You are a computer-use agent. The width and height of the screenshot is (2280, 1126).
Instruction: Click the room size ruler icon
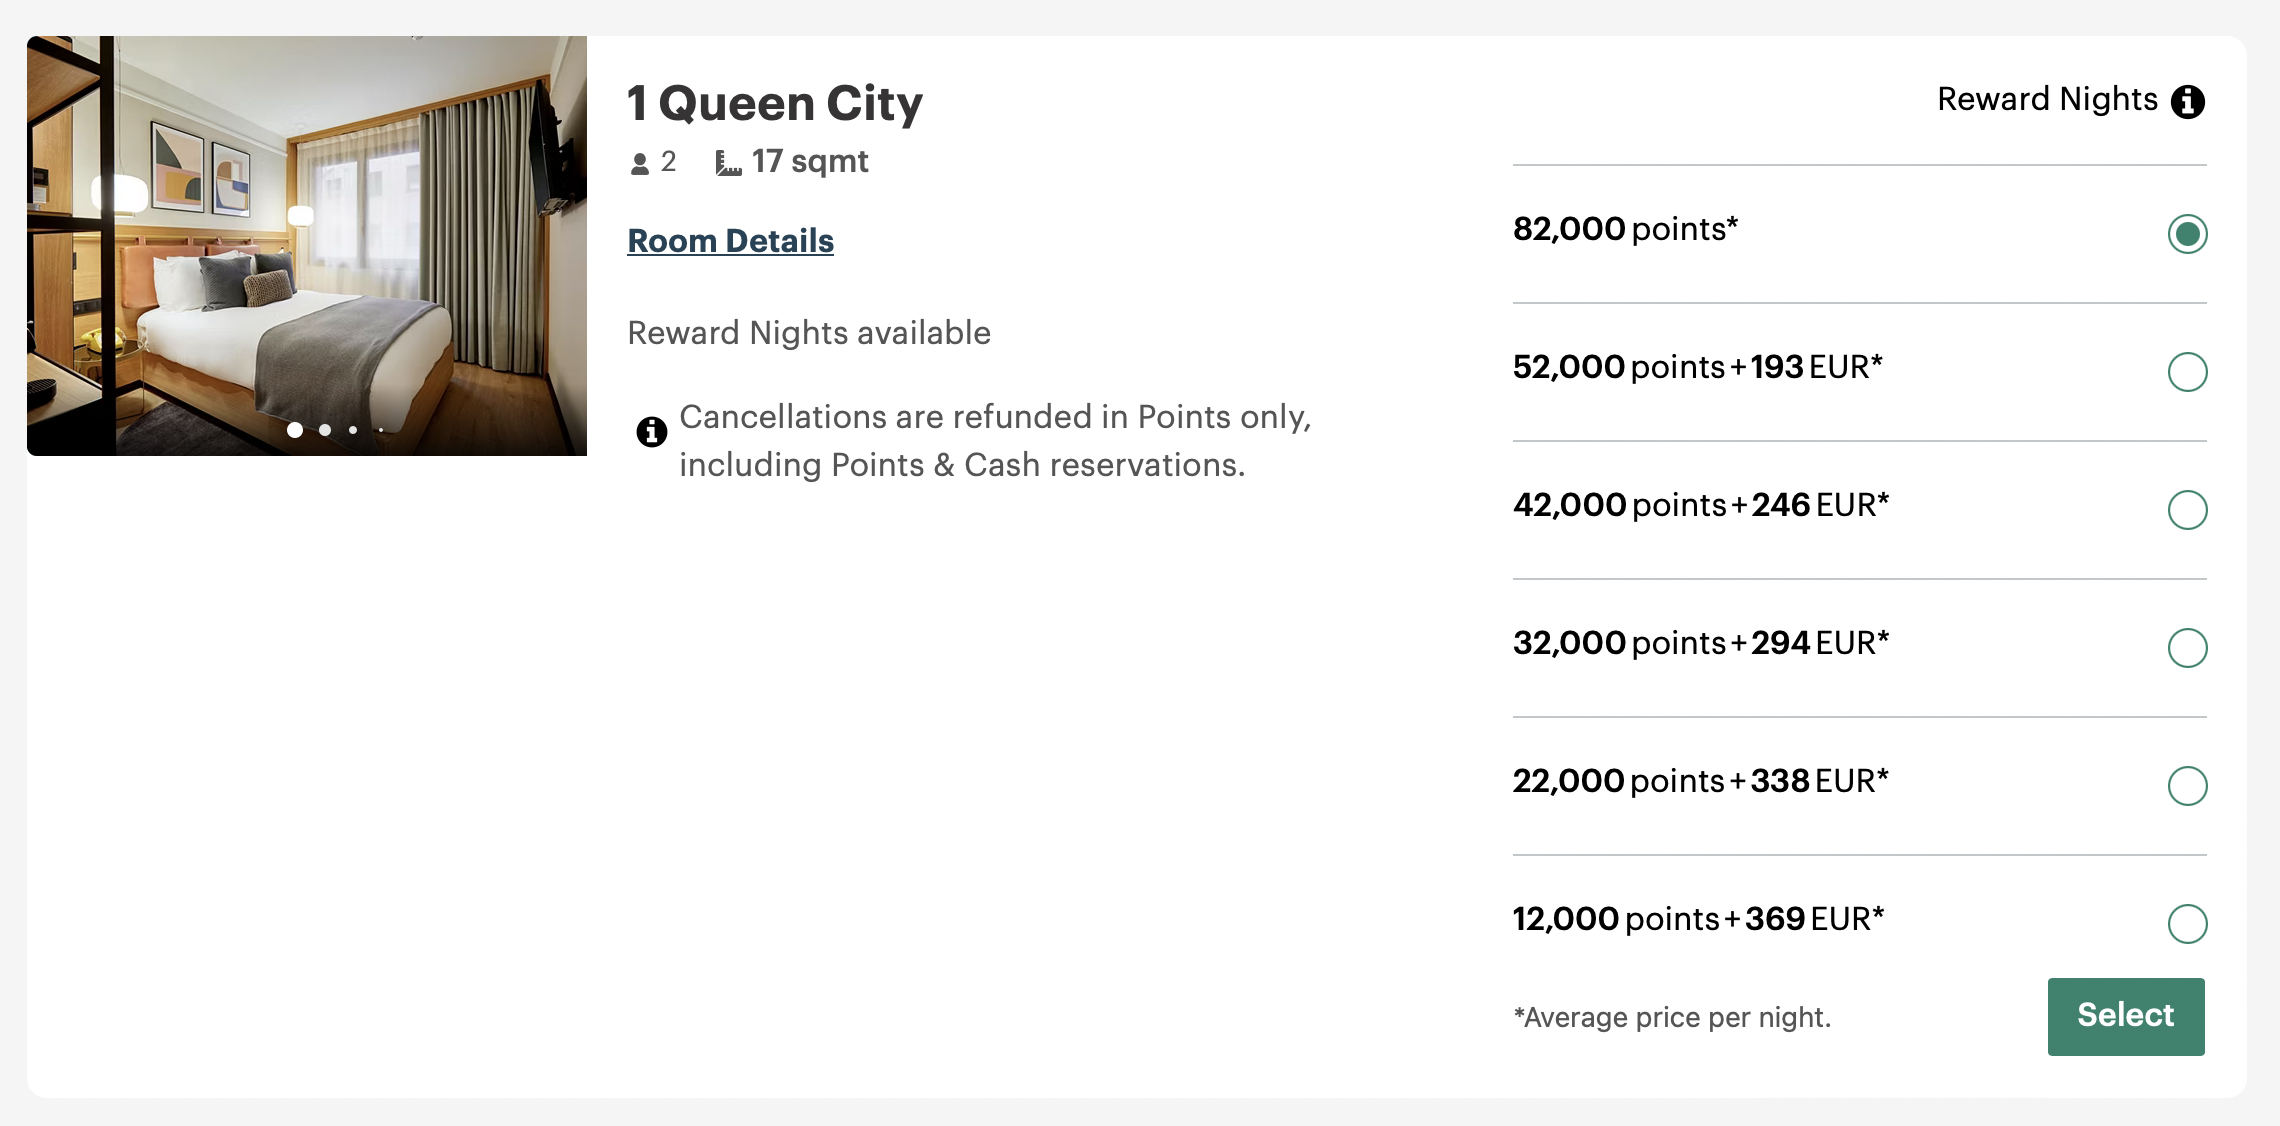click(x=728, y=163)
